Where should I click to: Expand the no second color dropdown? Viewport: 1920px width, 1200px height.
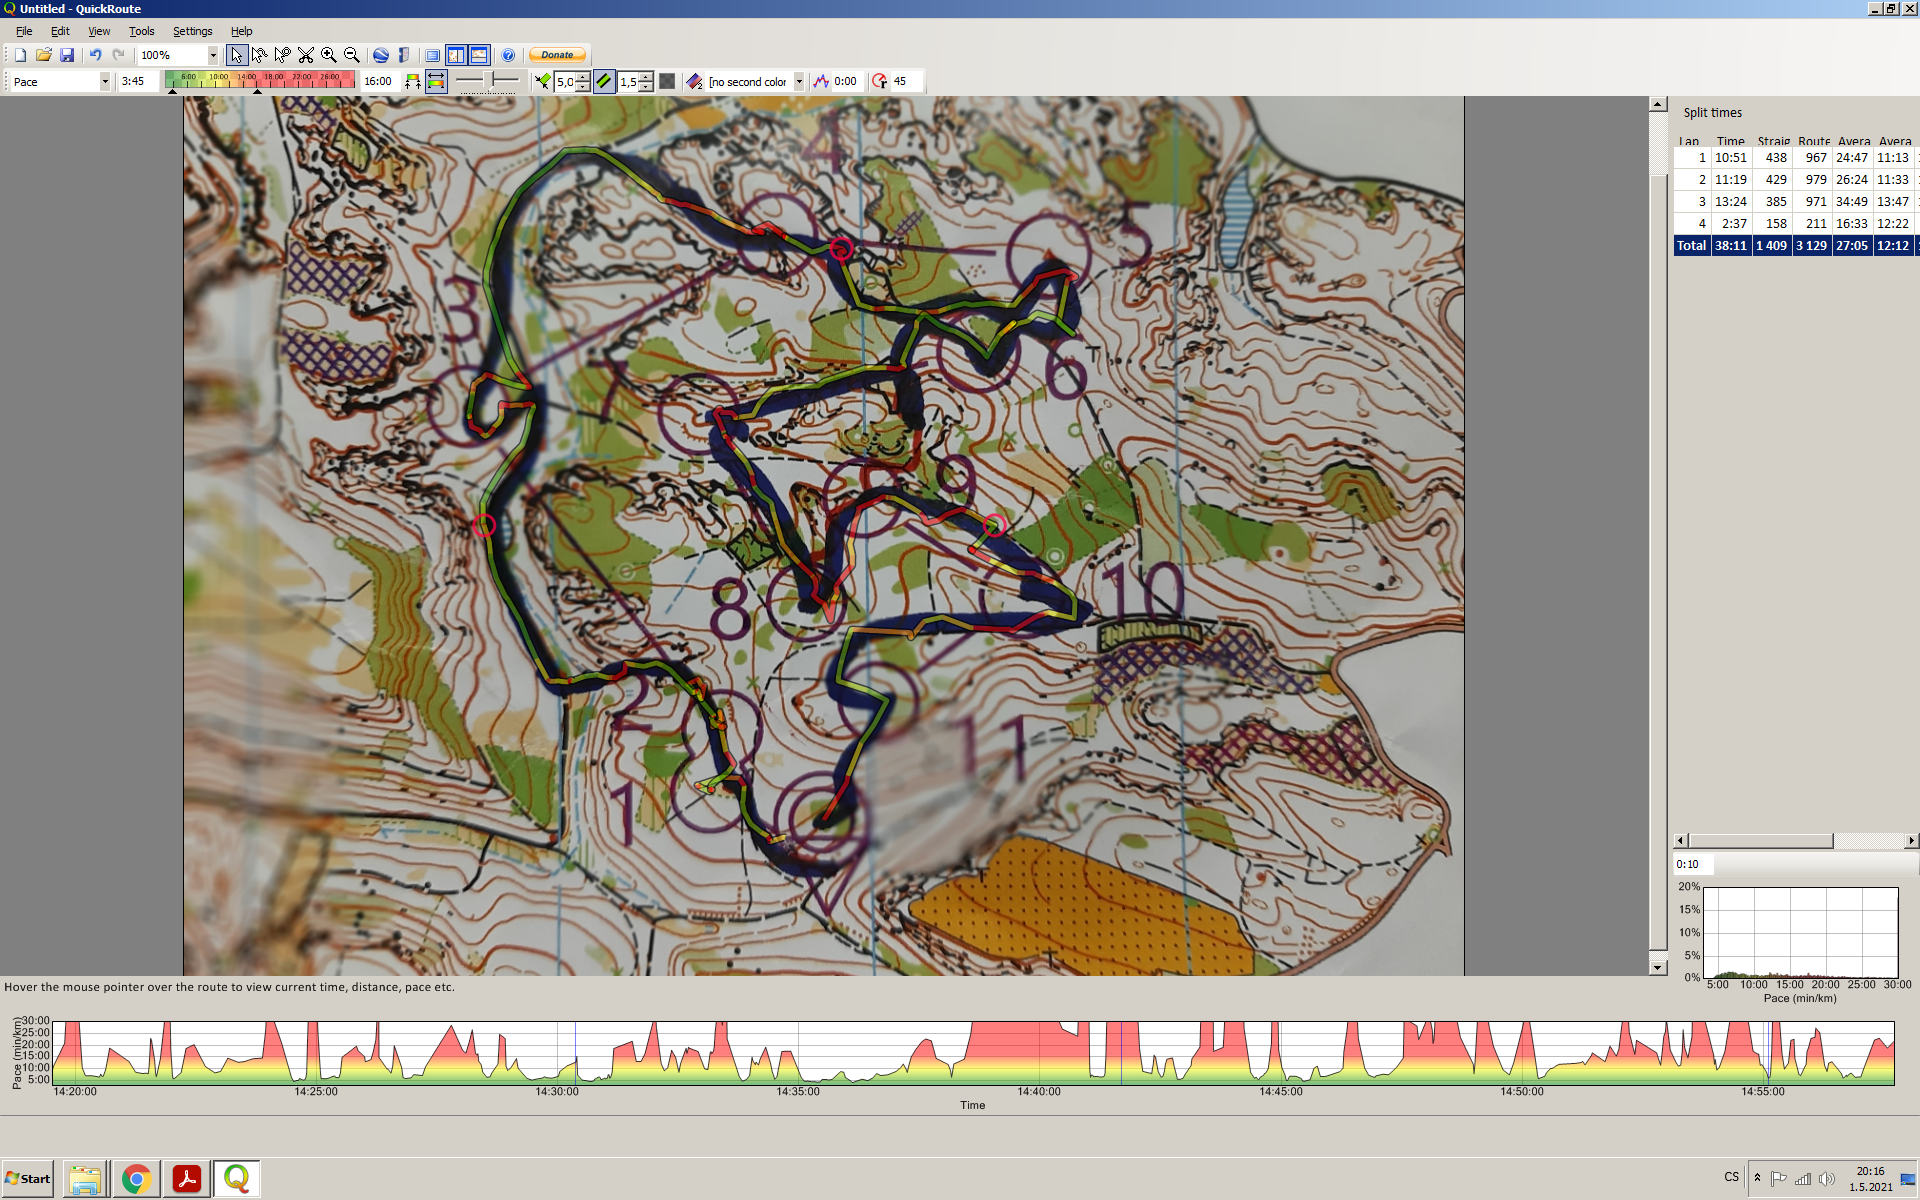coord(799,82)
